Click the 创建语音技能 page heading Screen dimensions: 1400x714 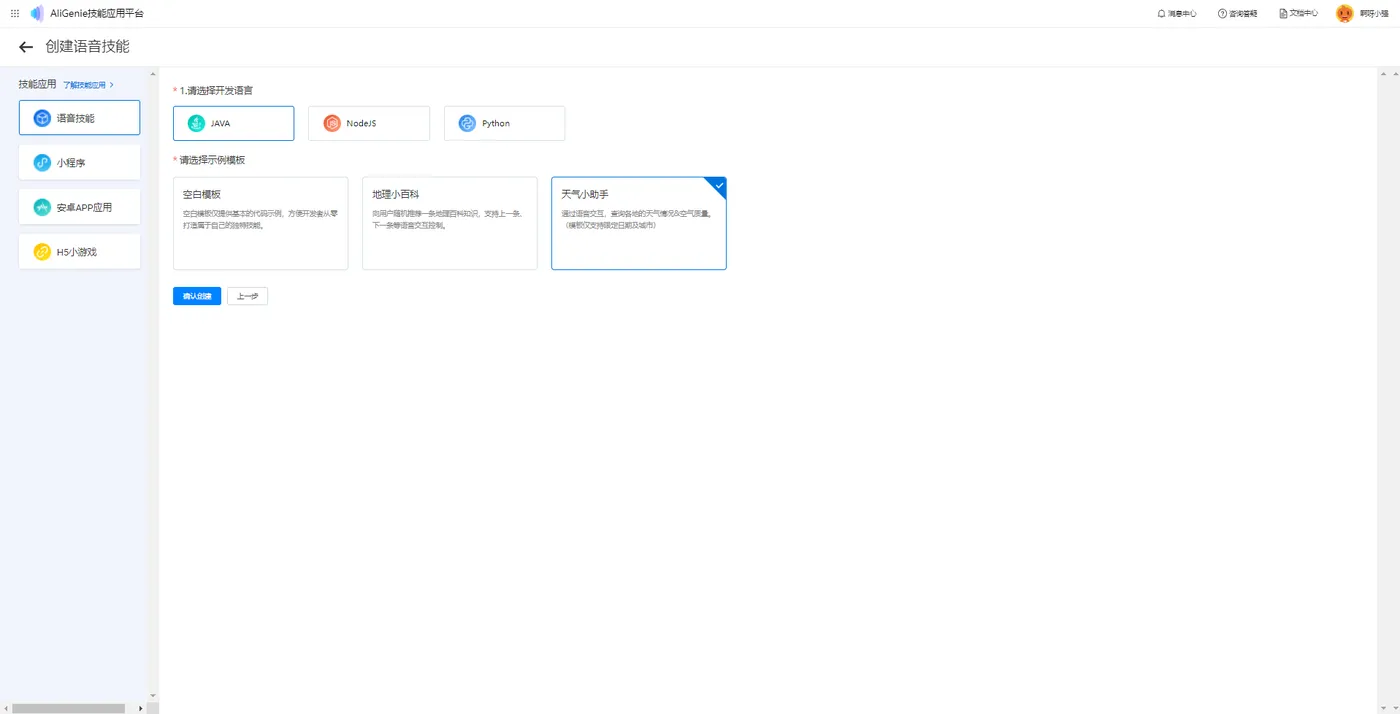[87, 47]
